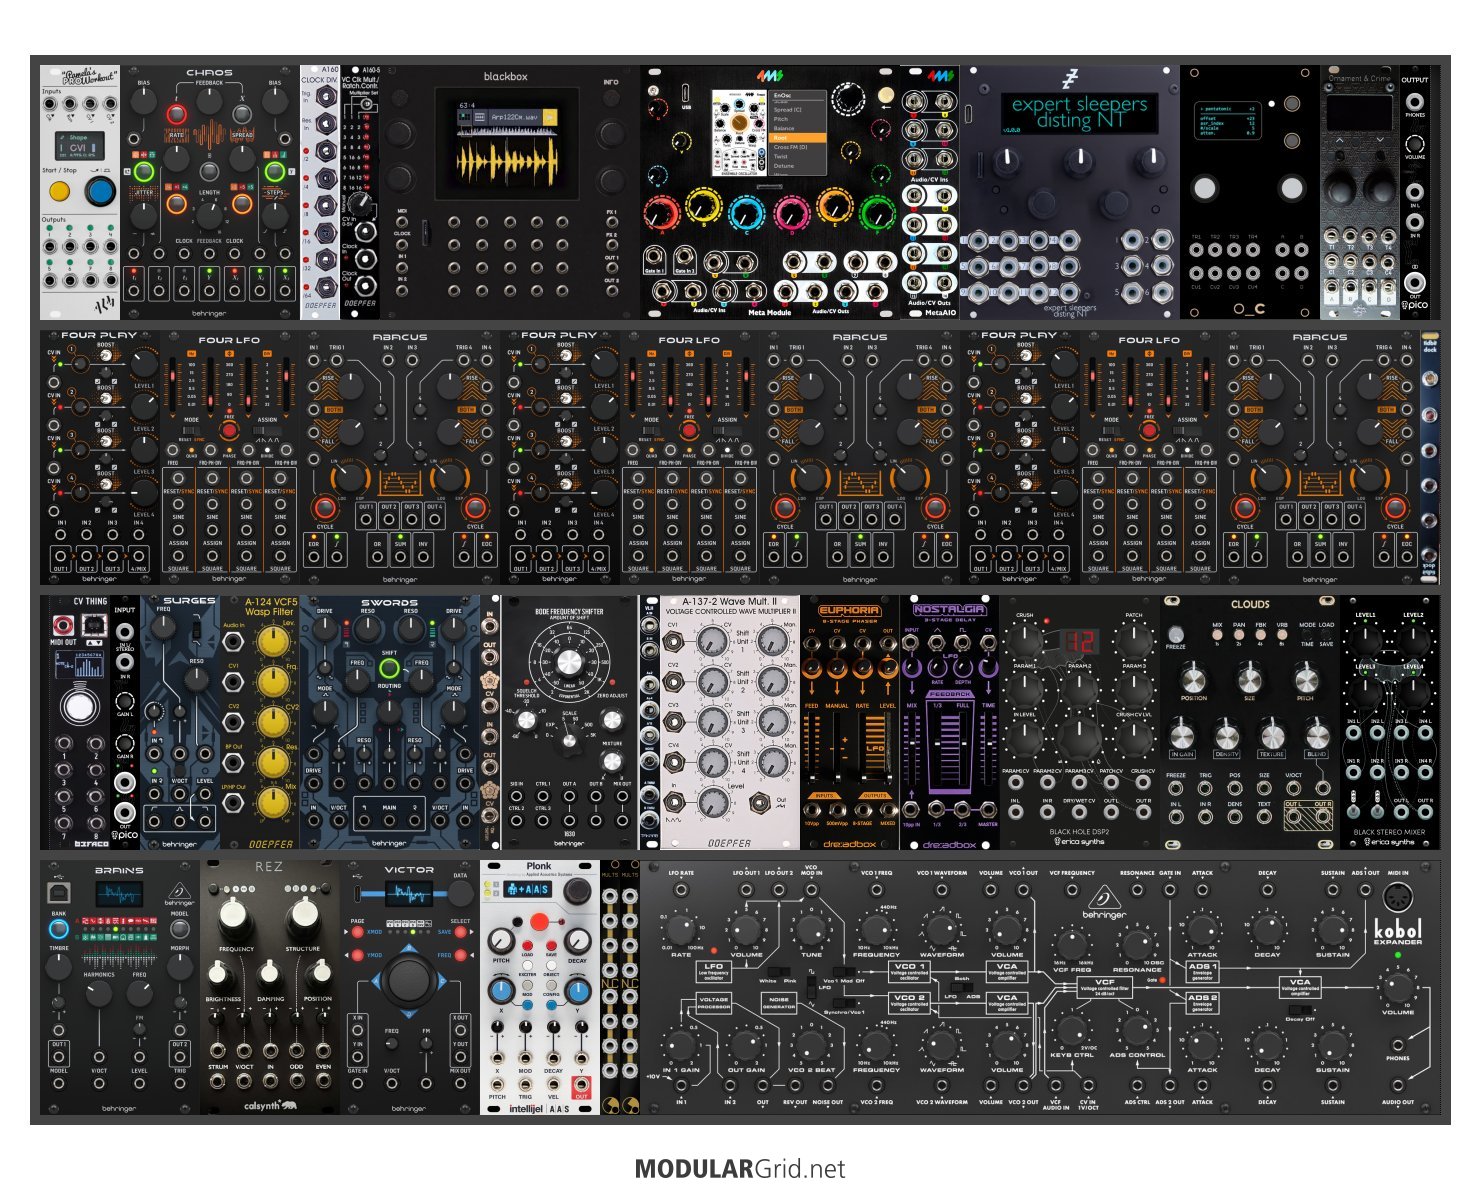Click Pamela's PRO Workout yellow Start/Stop button

click(x=60, y=191)
